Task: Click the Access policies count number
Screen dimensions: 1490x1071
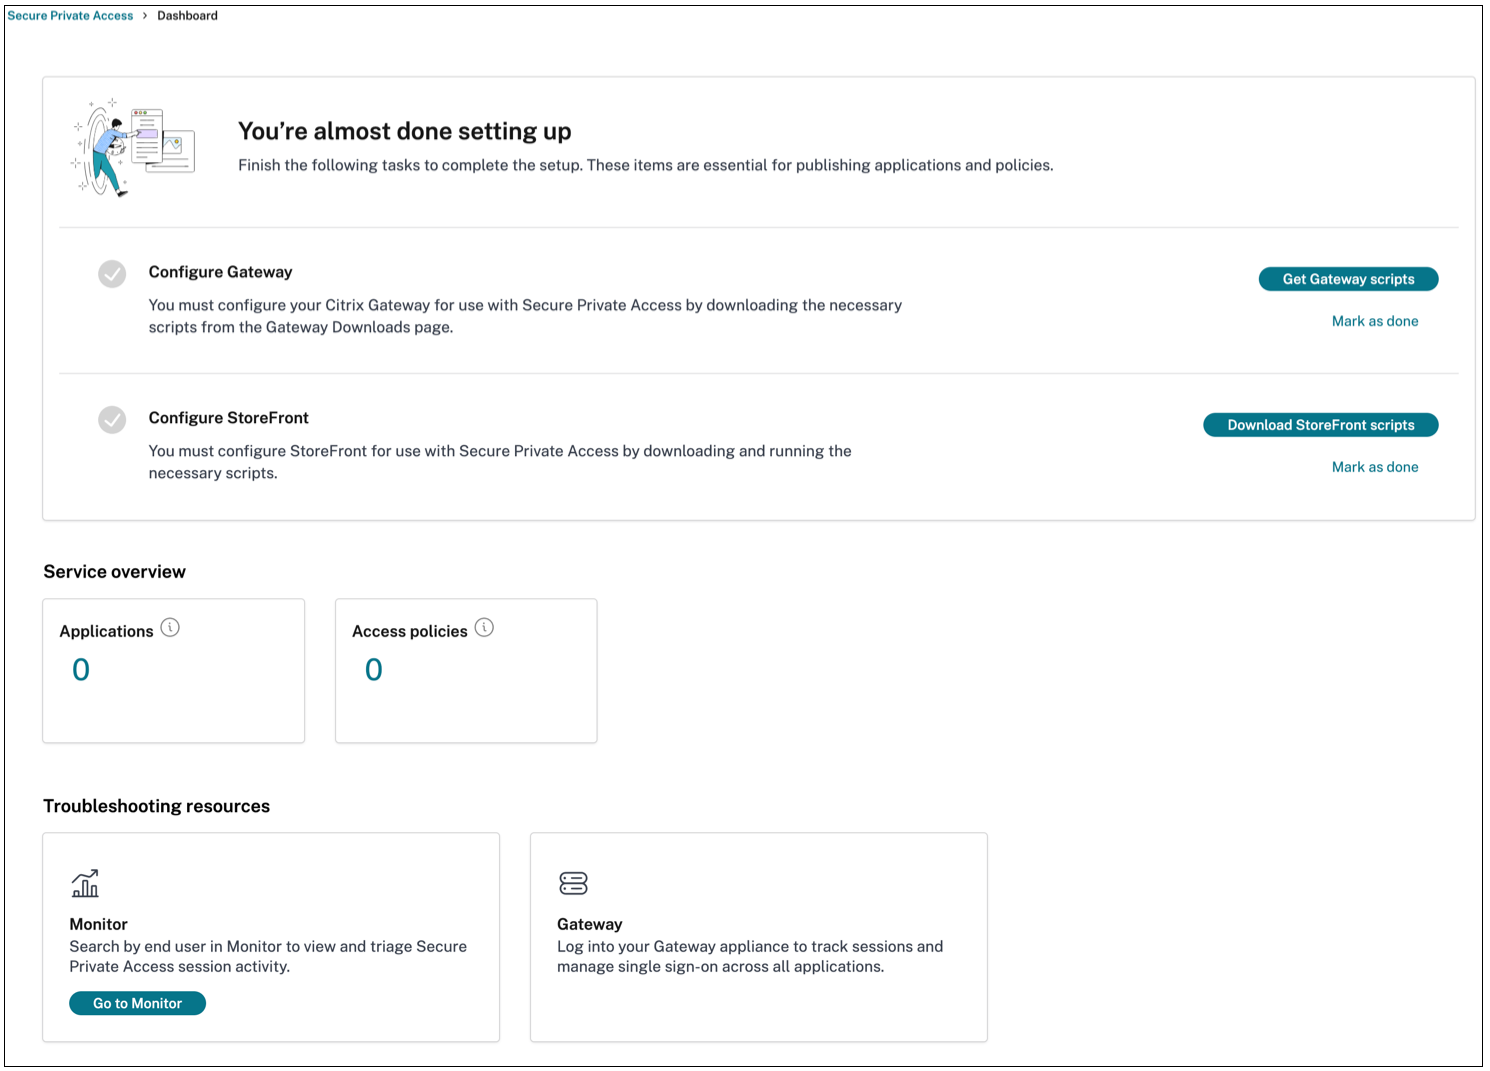Action: [x=374, y=670]
